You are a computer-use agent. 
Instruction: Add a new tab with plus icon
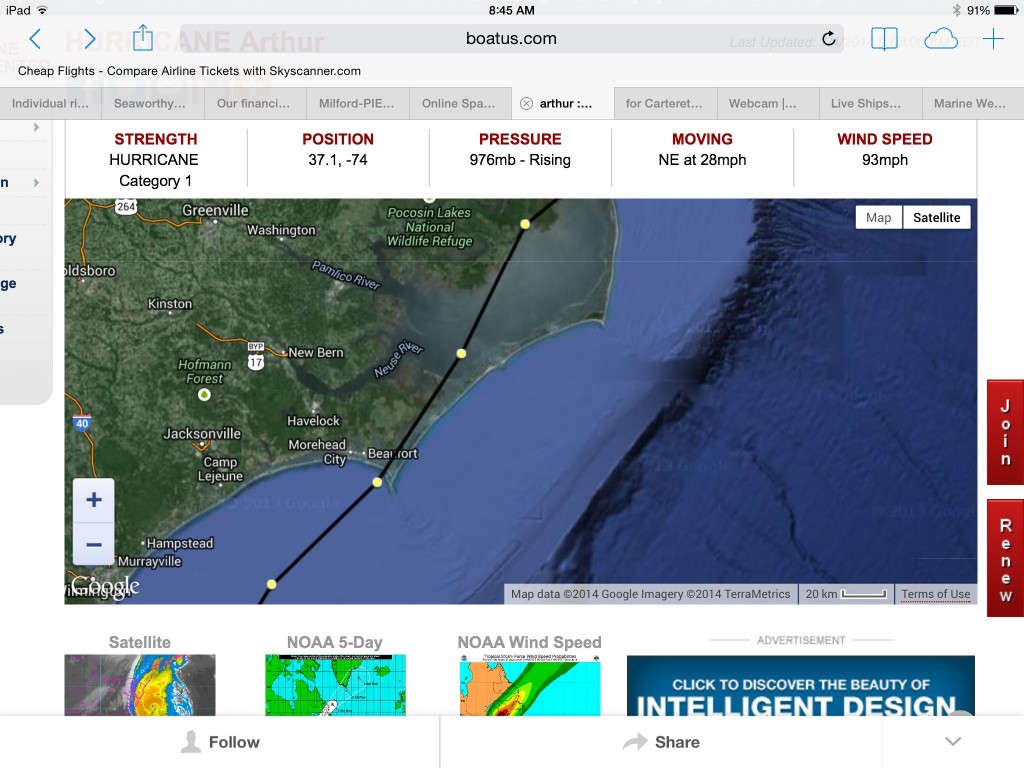tap(993, 39)
